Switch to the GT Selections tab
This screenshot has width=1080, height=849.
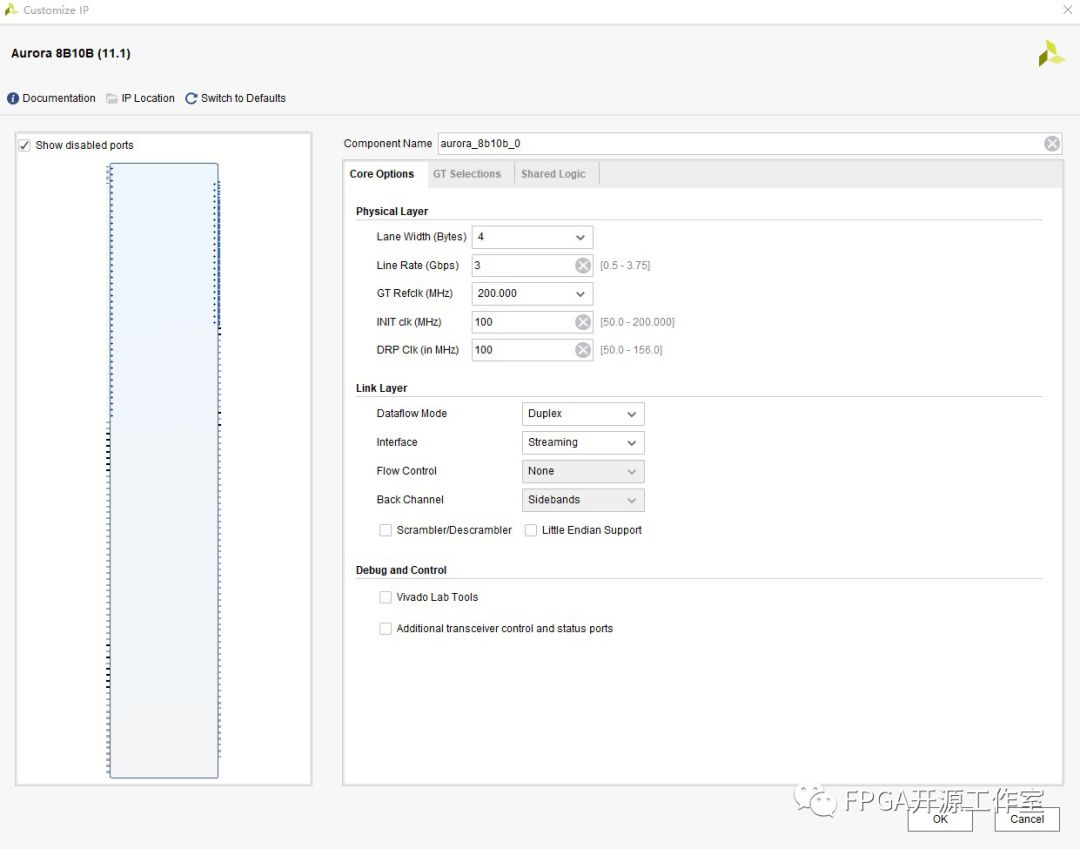click(467, 174)
